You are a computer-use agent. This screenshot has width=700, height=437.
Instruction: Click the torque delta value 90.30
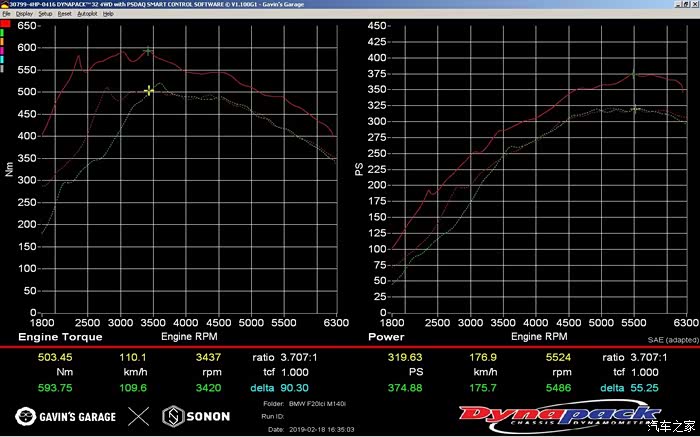[290, 388]
